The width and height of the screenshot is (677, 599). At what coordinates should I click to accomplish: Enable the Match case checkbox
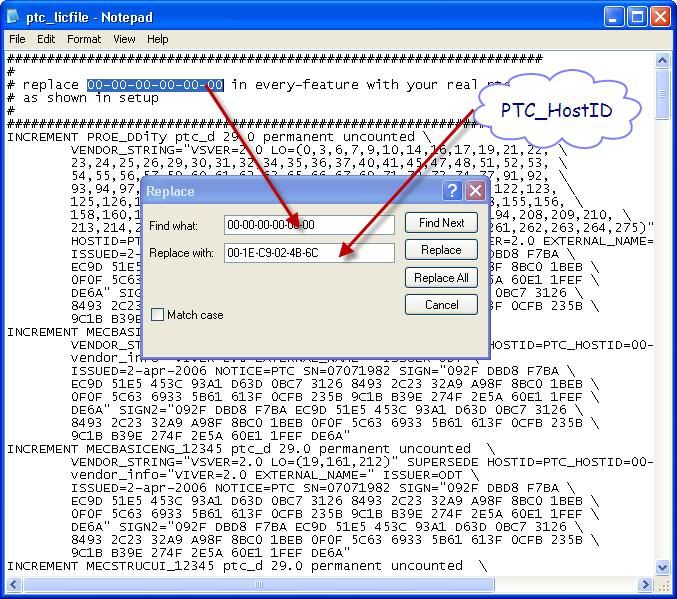tap(157, 315)
